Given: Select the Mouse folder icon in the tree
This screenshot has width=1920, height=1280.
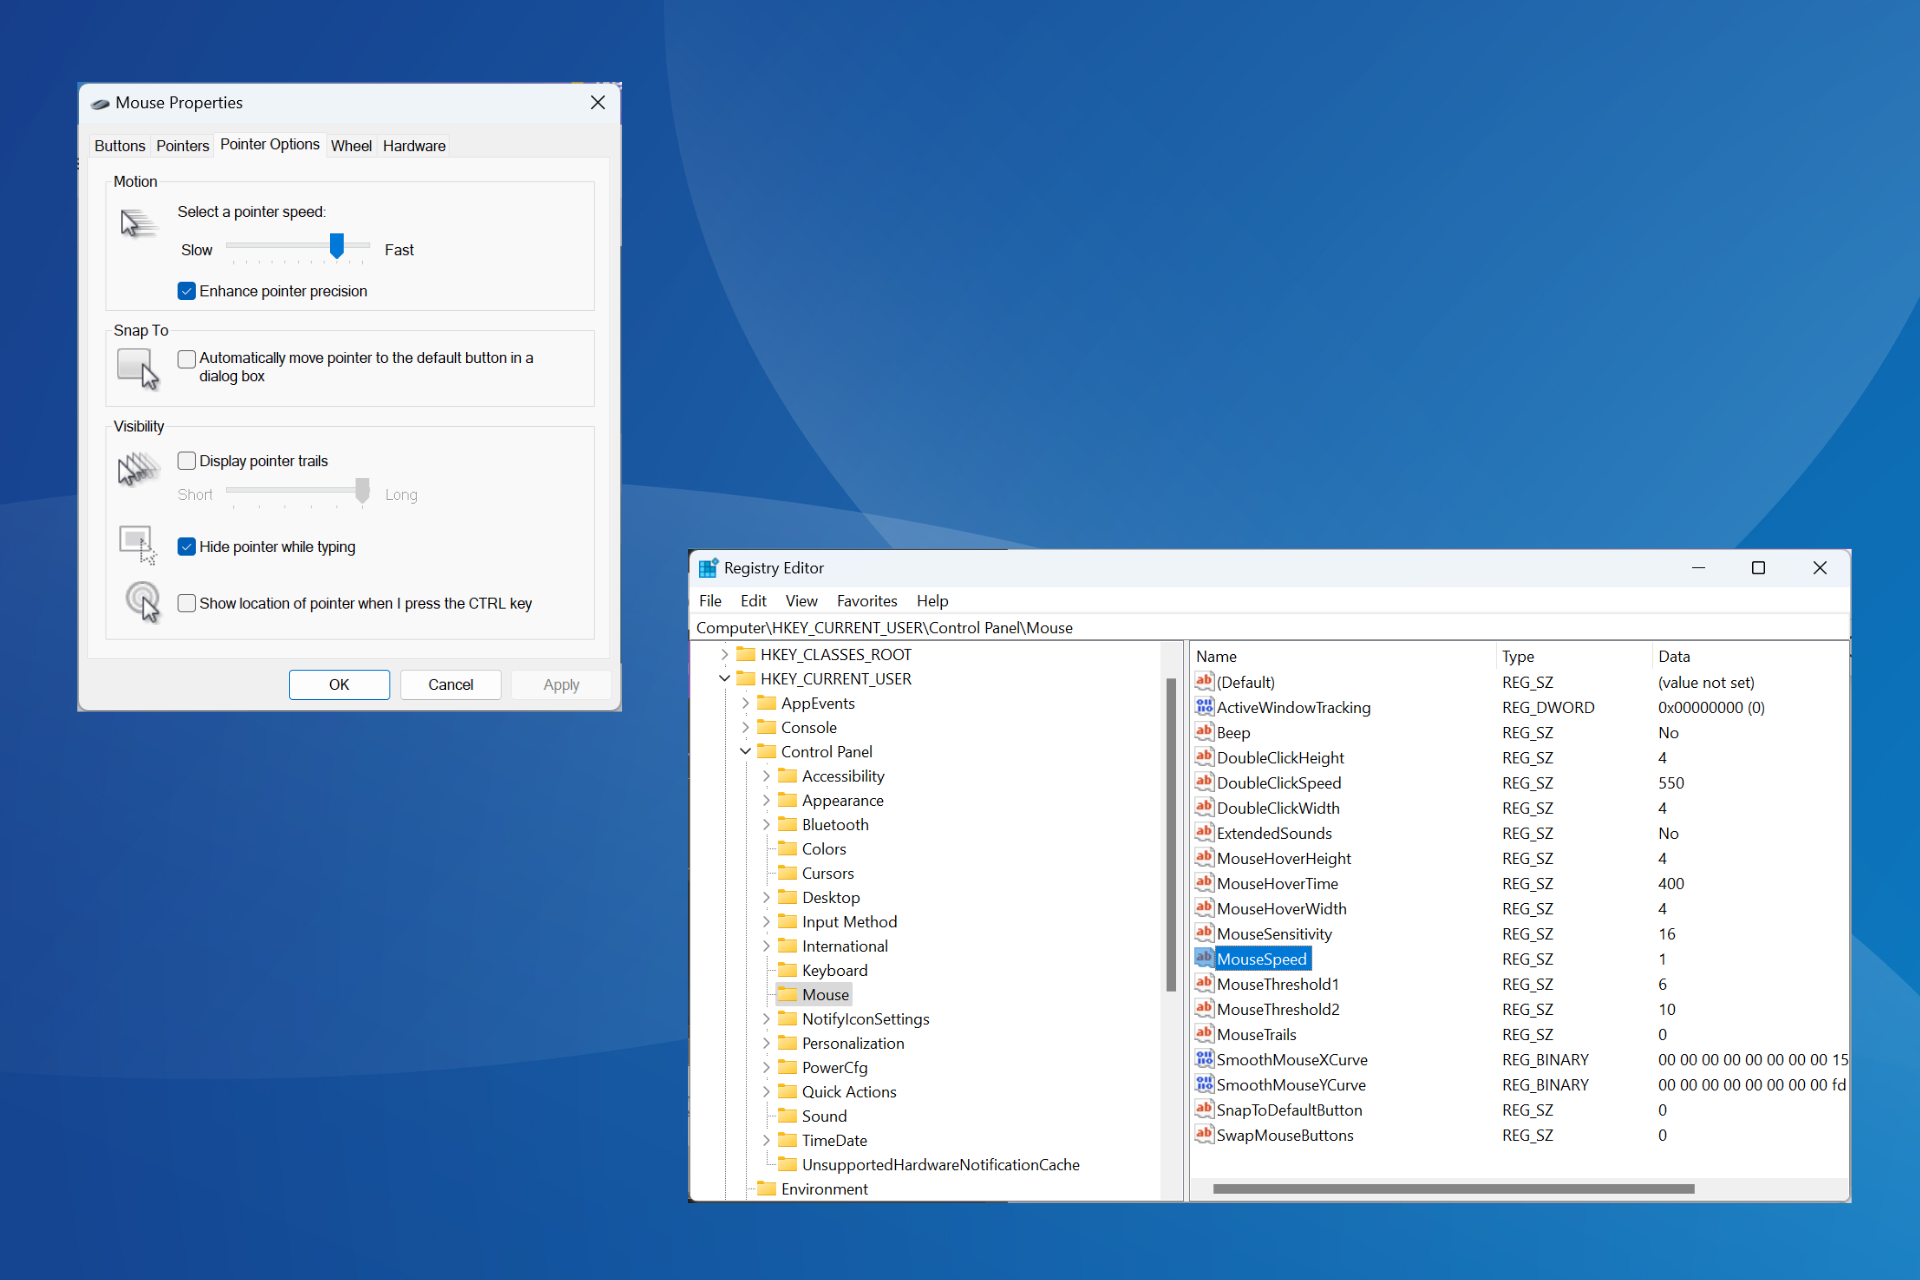Looking at the screenshot, I should pyautogui.click(x=788, y=994).
